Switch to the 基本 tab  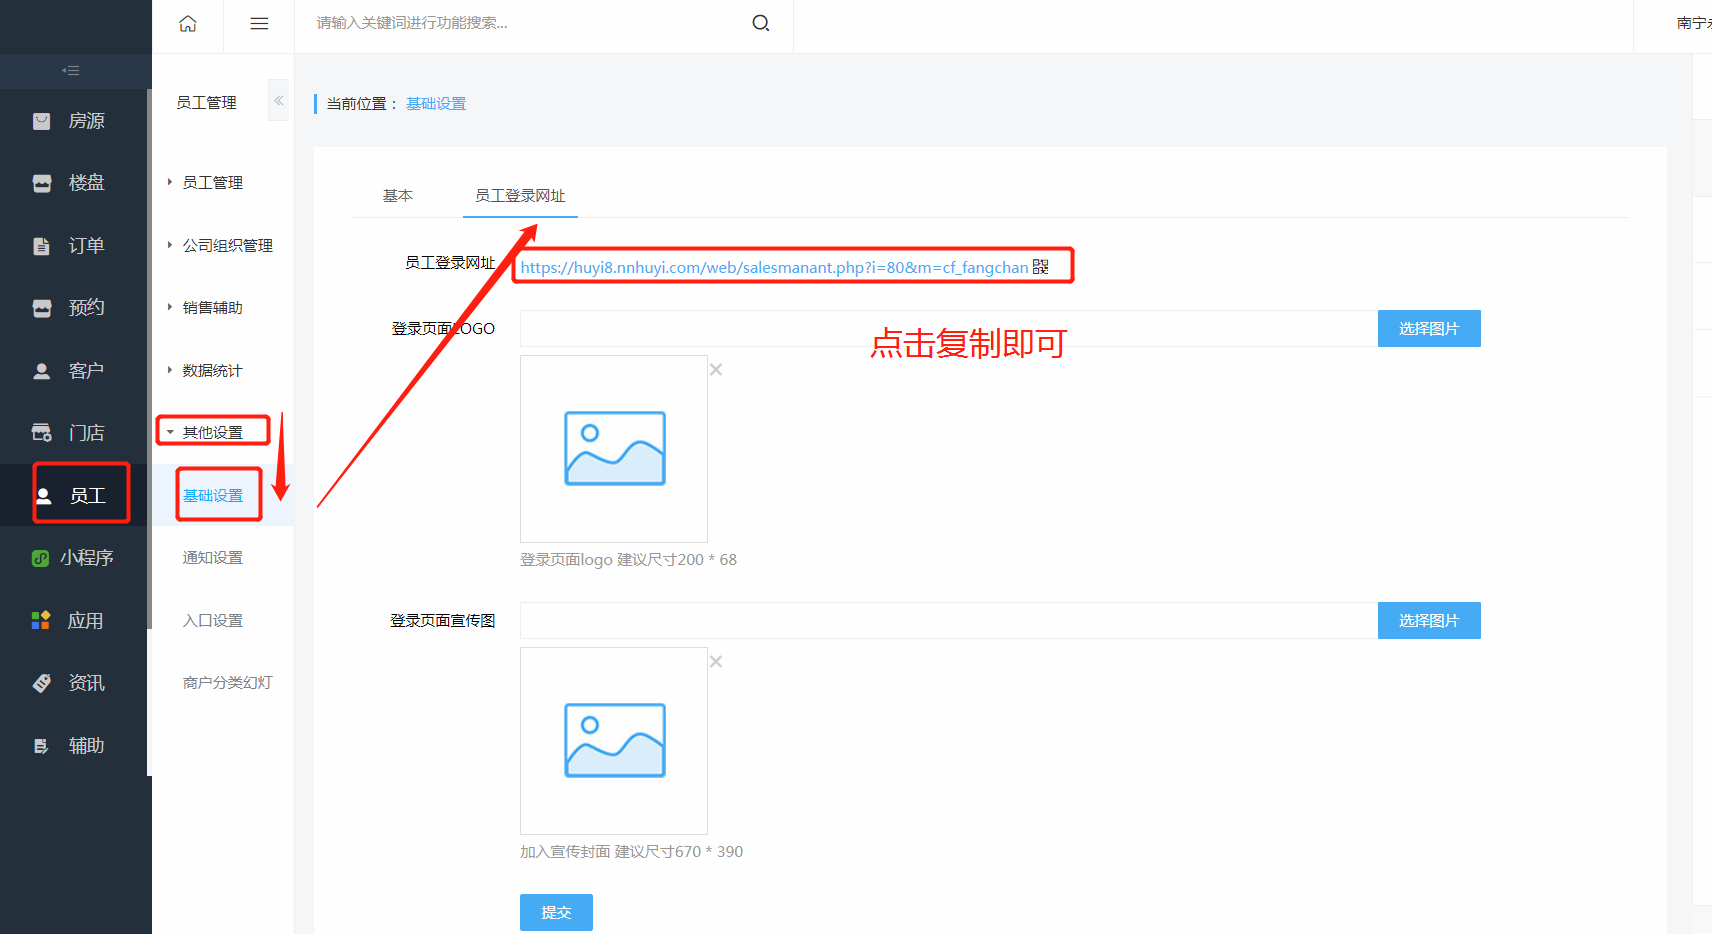click(398, 196)
